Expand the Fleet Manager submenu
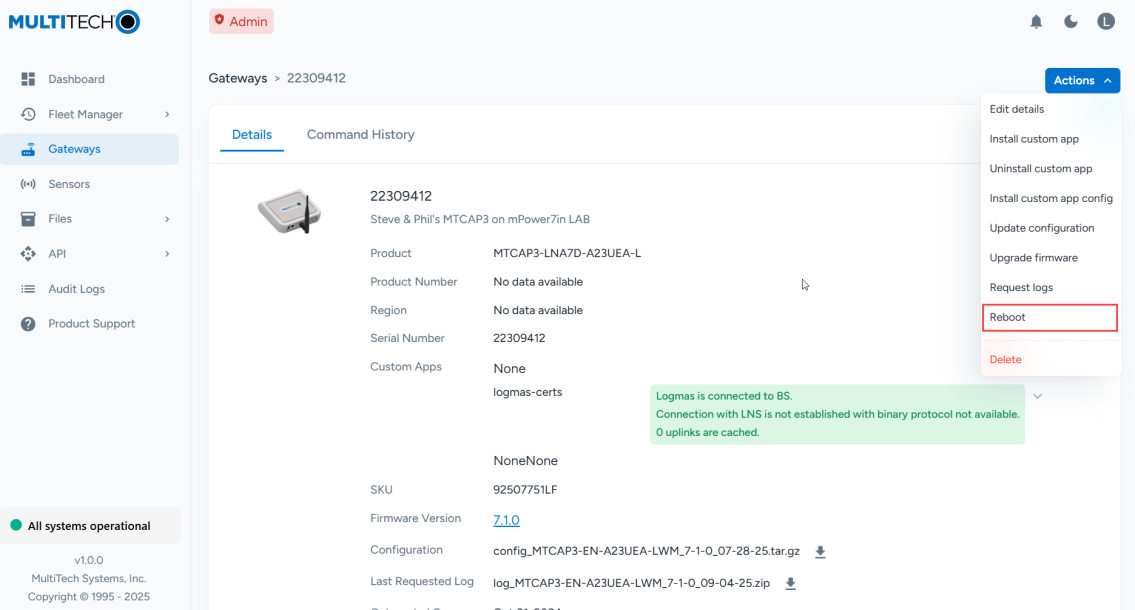 (167, 114)
